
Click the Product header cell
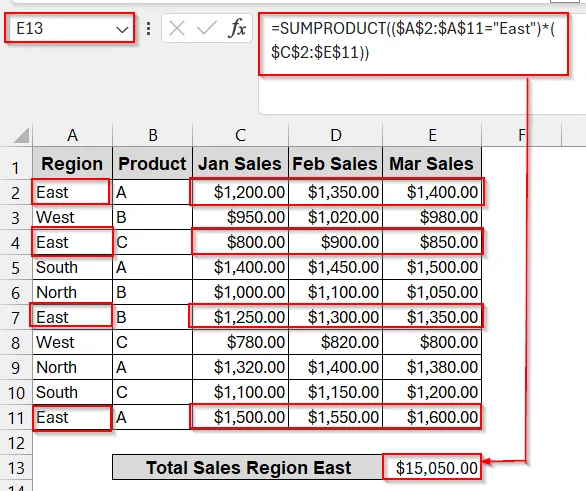(152, 163)
